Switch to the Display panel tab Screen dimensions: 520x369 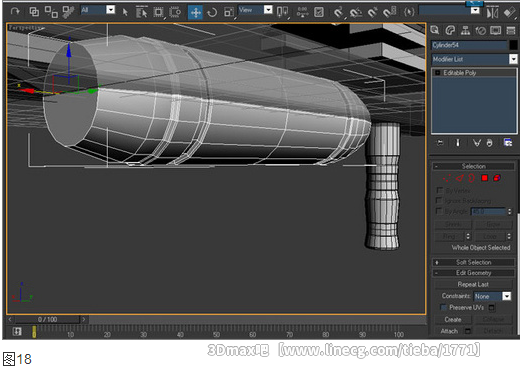496,30
